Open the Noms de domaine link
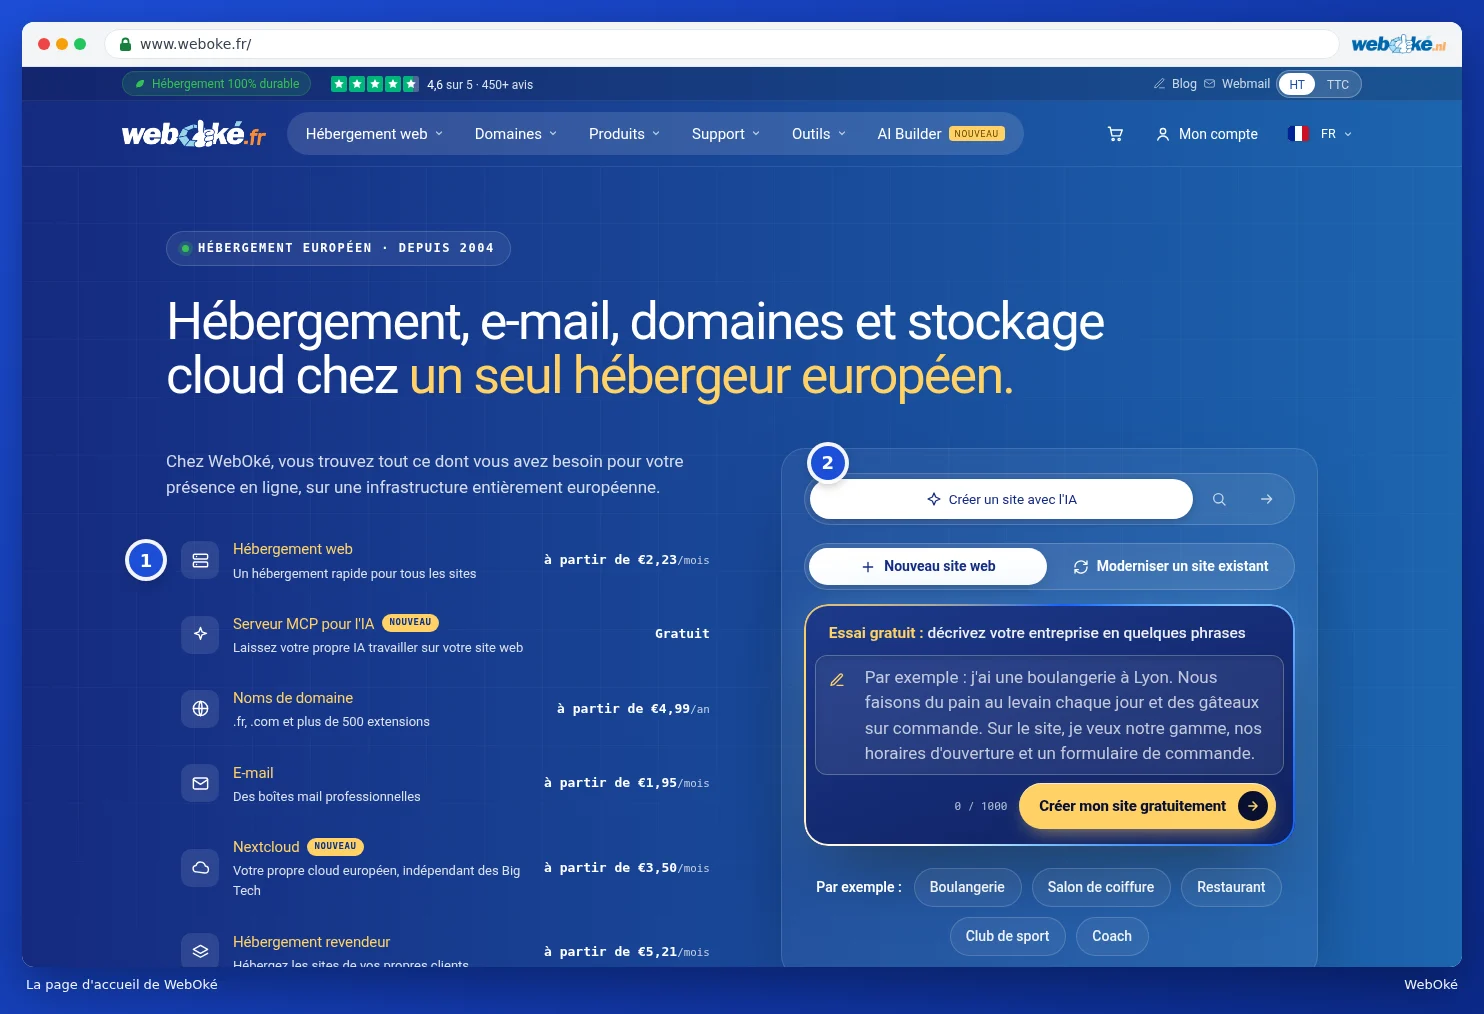The width and height of the screenshot is (1484, 1014). click(293, 698)
